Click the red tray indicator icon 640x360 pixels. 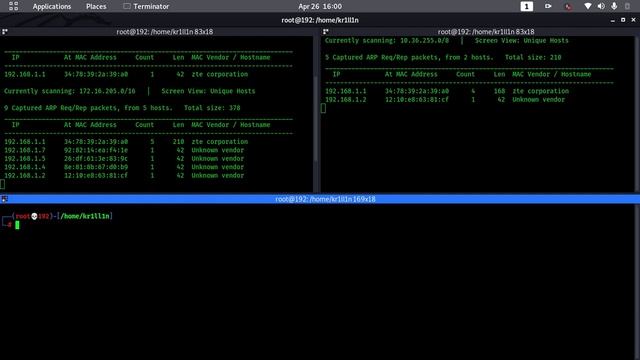tap(568, 7)
